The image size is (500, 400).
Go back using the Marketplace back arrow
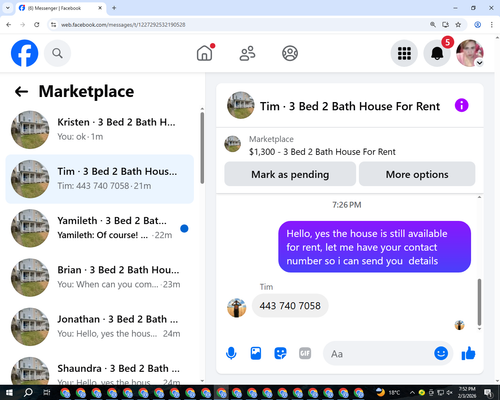tap(21, 91)
